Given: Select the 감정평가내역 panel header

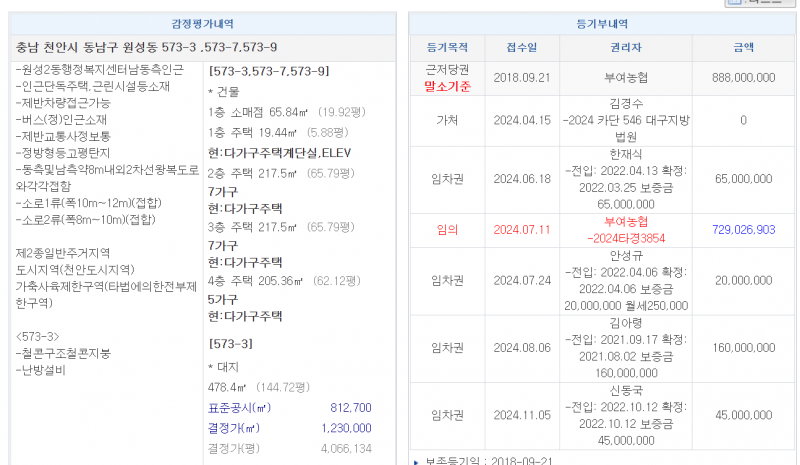Looking at the screenshot, I should tap(203, 23).
